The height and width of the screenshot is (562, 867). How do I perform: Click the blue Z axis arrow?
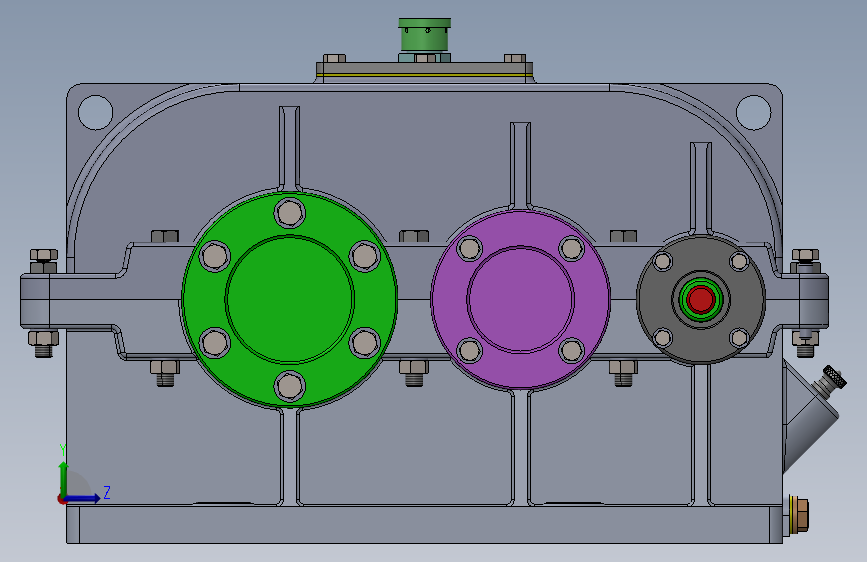pyautogui.click(x=83, y=498)
